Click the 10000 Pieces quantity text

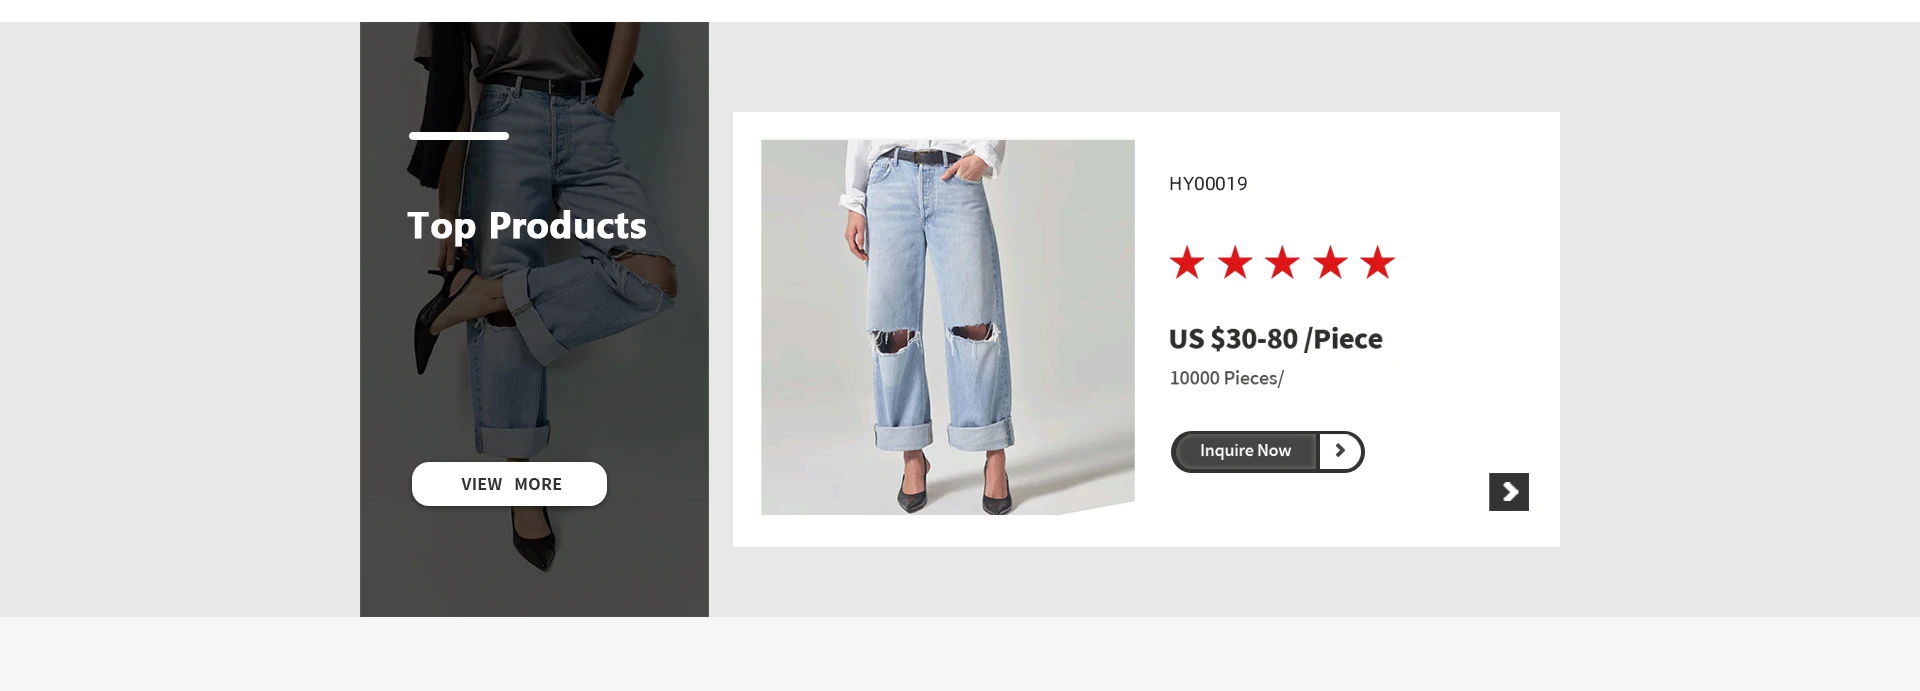tap(1227, 378)
